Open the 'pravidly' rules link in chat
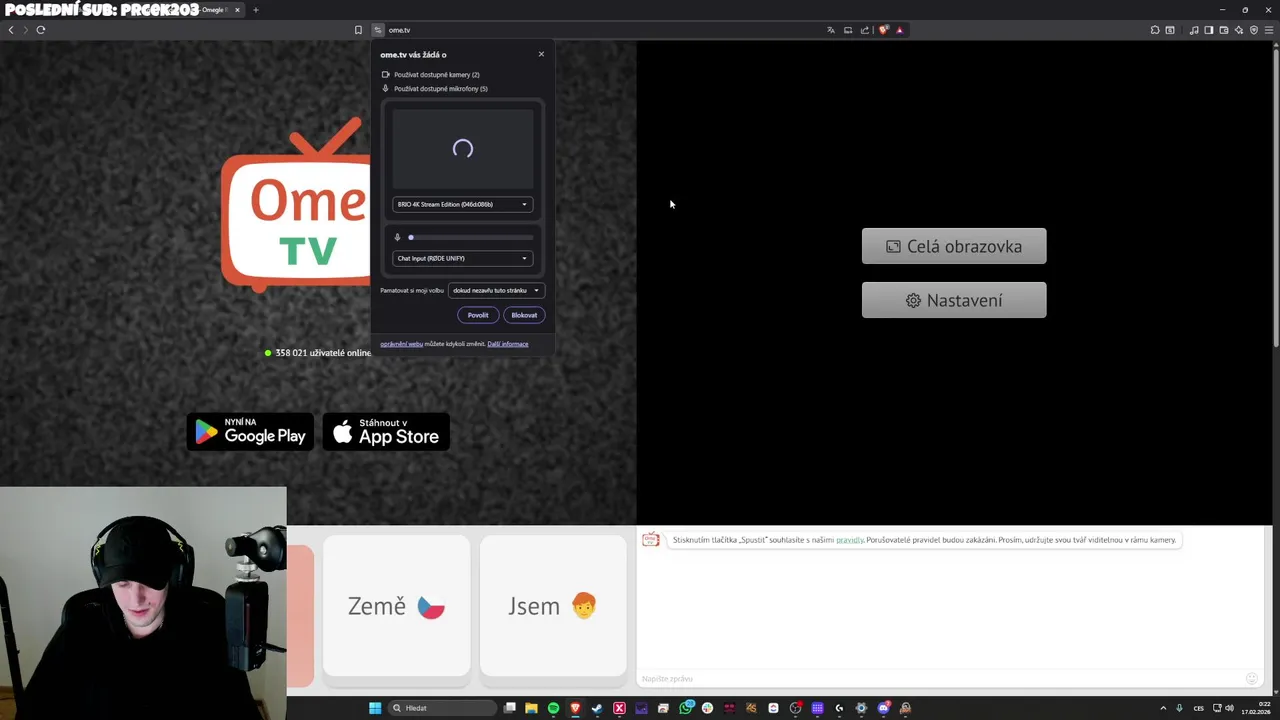 [x=850, y=540]
